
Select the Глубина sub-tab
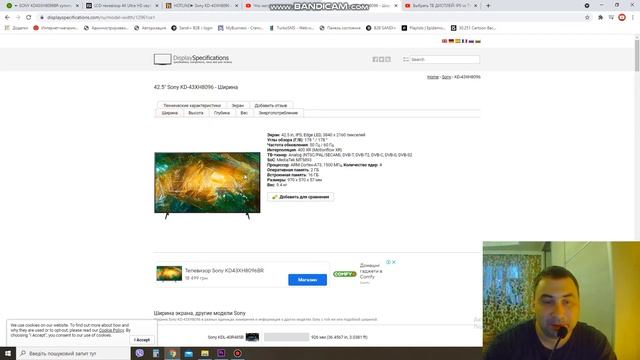coord(222,113)
